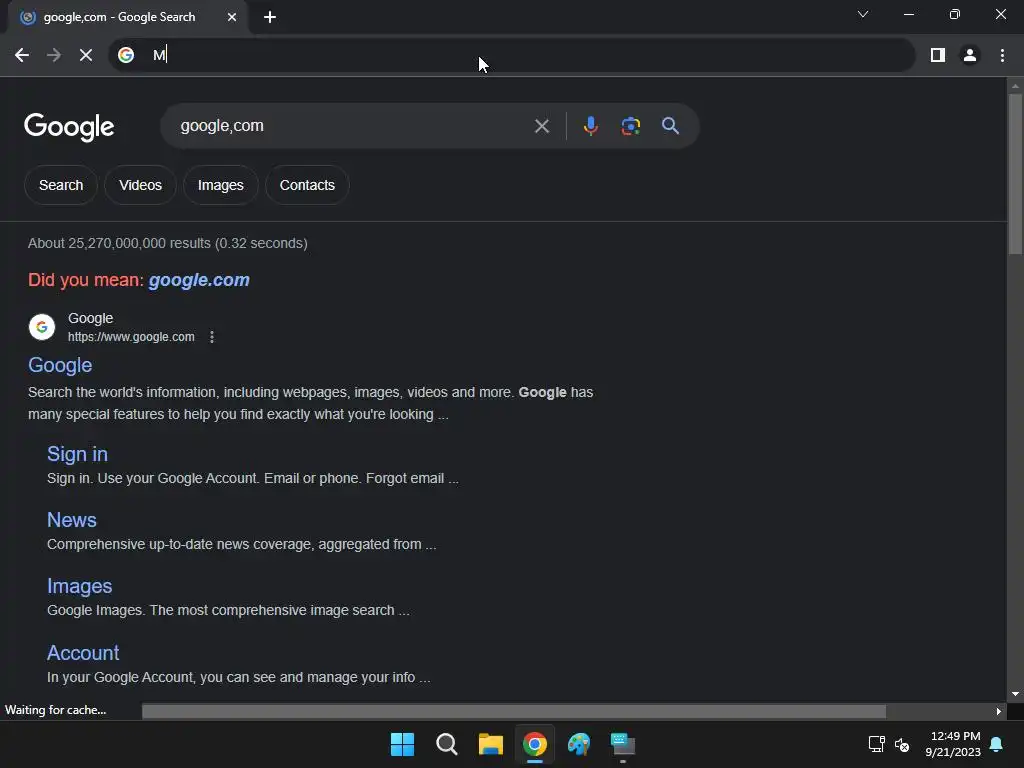The height and width of the screenshot is (768, 1024).
Task: Select the Search filter chip
Action: 61,185
